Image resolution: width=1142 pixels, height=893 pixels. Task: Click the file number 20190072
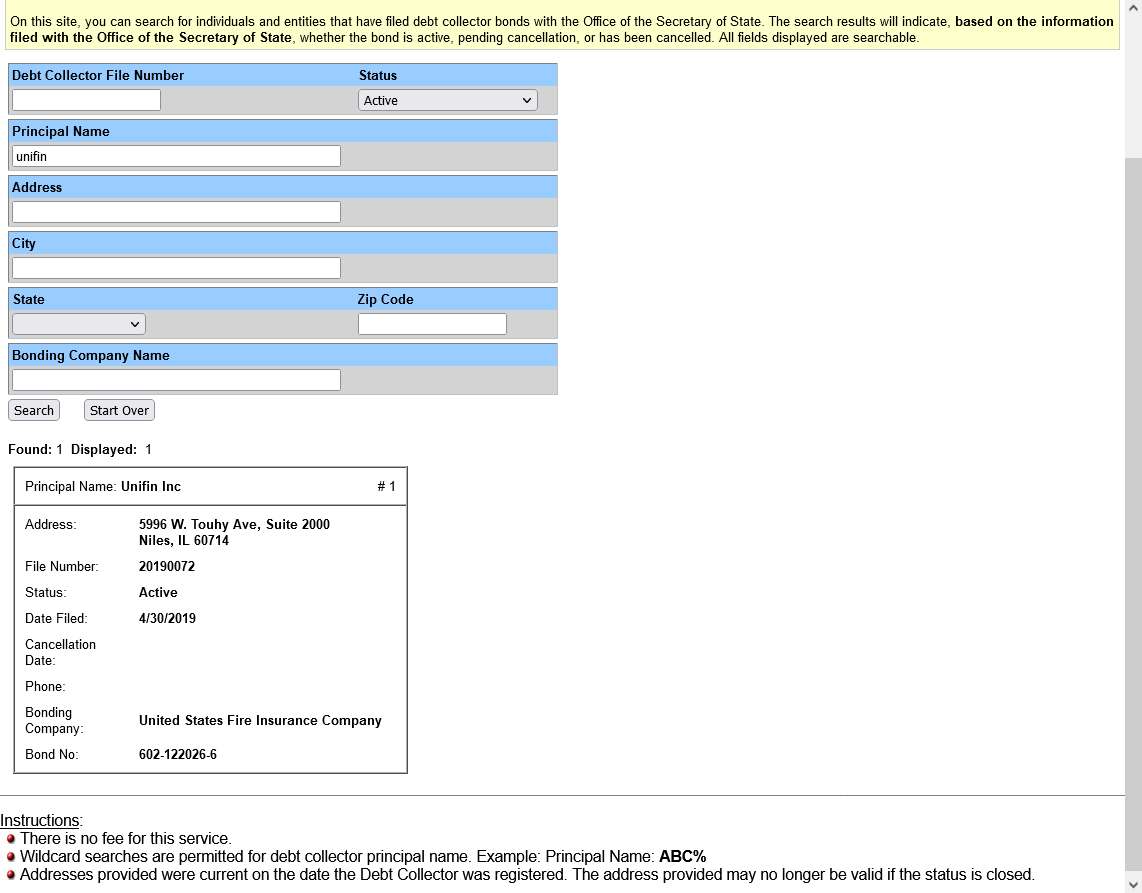coord(167,567)
